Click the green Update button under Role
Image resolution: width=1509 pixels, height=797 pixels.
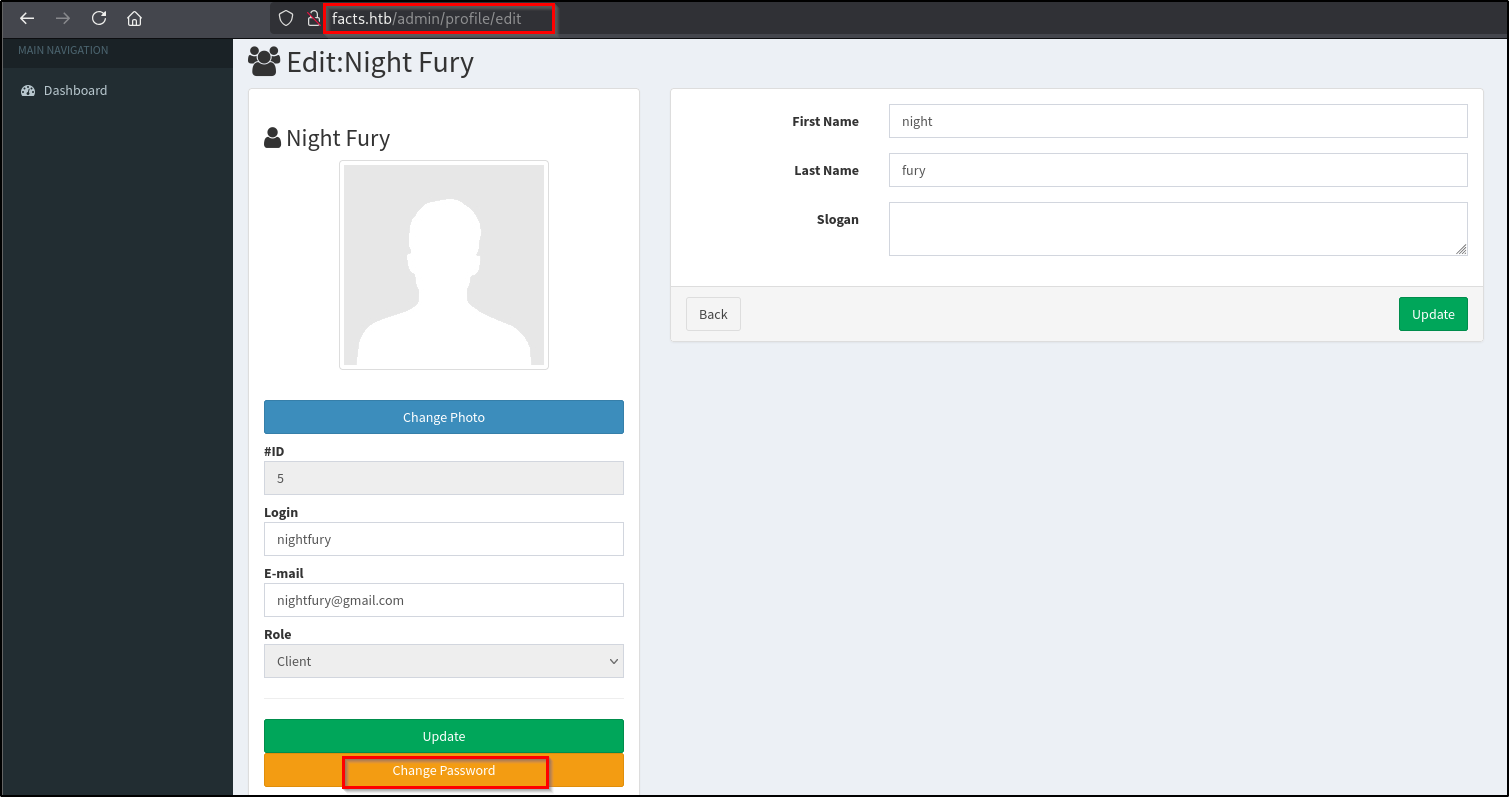pyautogui.click(x=444, y=736)
